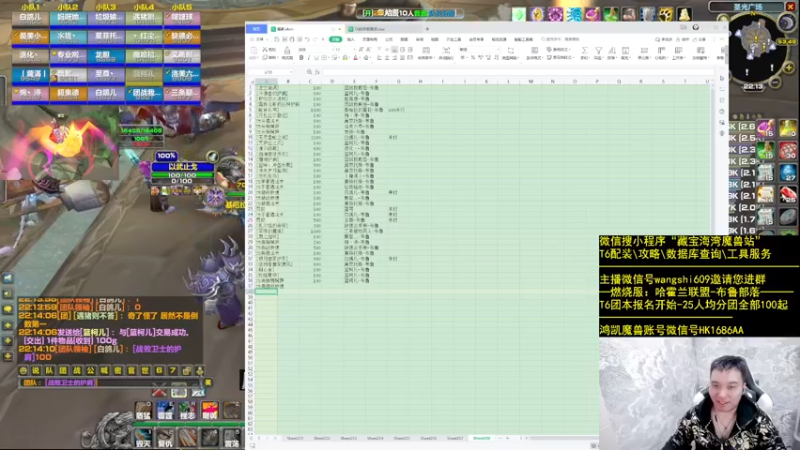Click the crossed-swords stance icon
Screen dimensions: 800x450
(x=159, y=392)
